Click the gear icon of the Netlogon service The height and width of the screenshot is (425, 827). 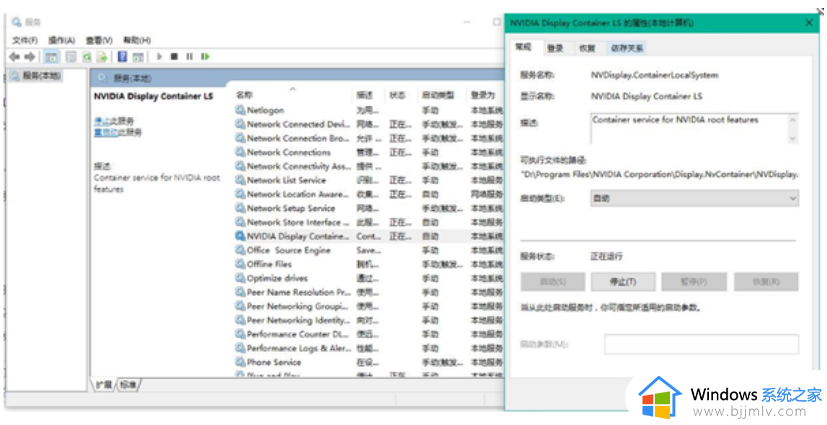[240, 110]
